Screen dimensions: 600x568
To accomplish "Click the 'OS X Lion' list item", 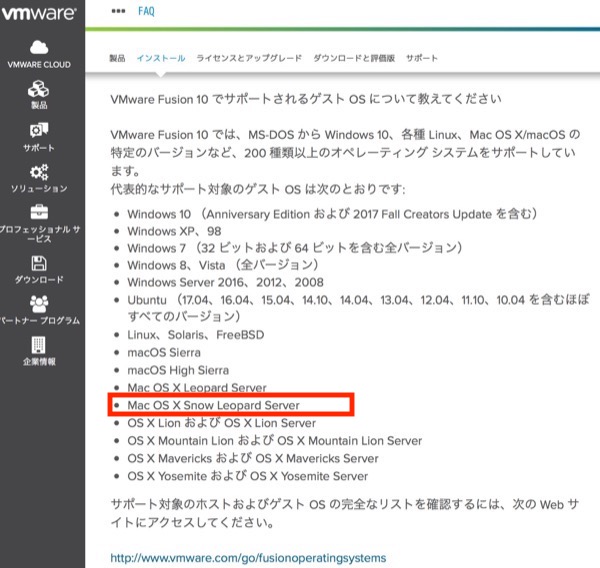I will pos(222,423).
